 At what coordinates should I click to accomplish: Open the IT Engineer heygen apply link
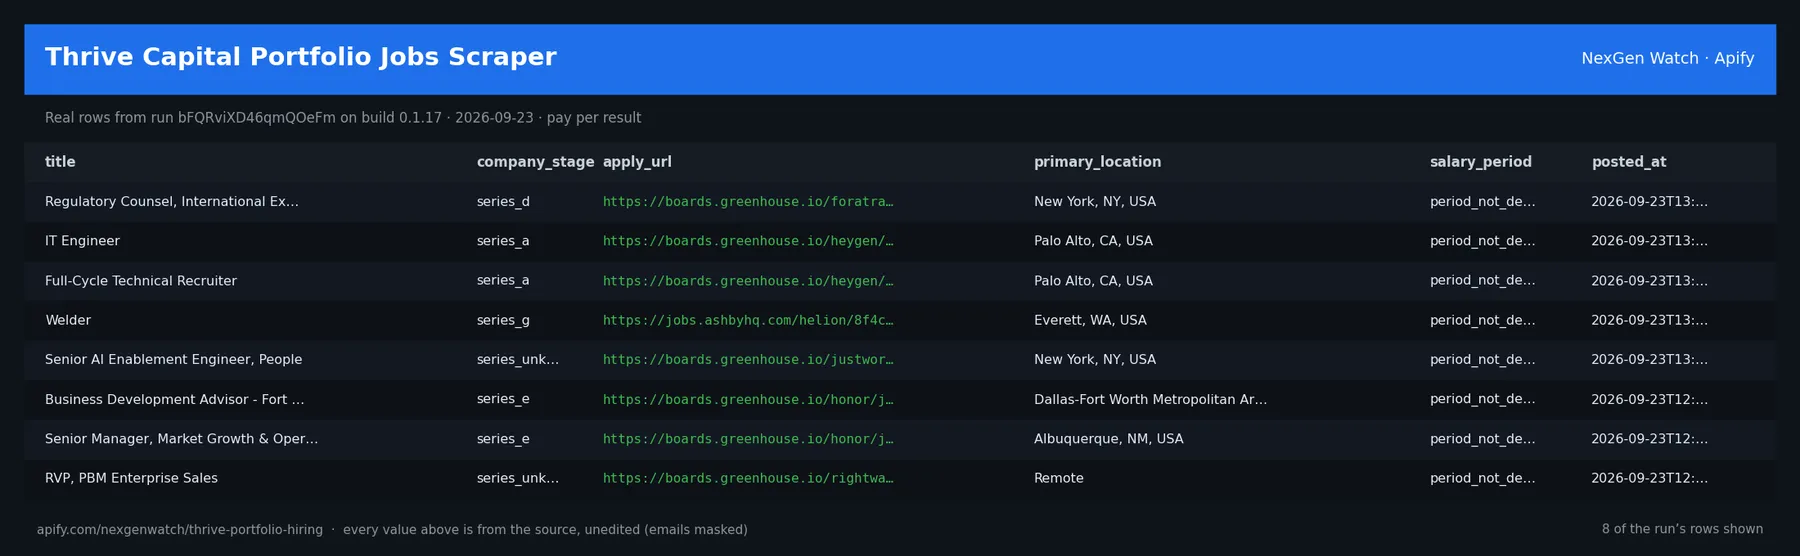coord(748,241)
